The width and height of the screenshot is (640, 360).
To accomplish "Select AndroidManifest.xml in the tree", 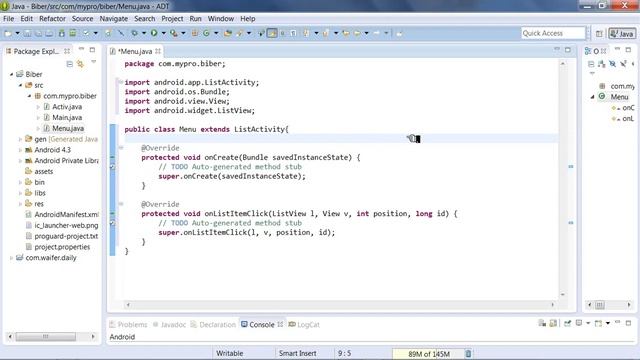I will point(66,215).
